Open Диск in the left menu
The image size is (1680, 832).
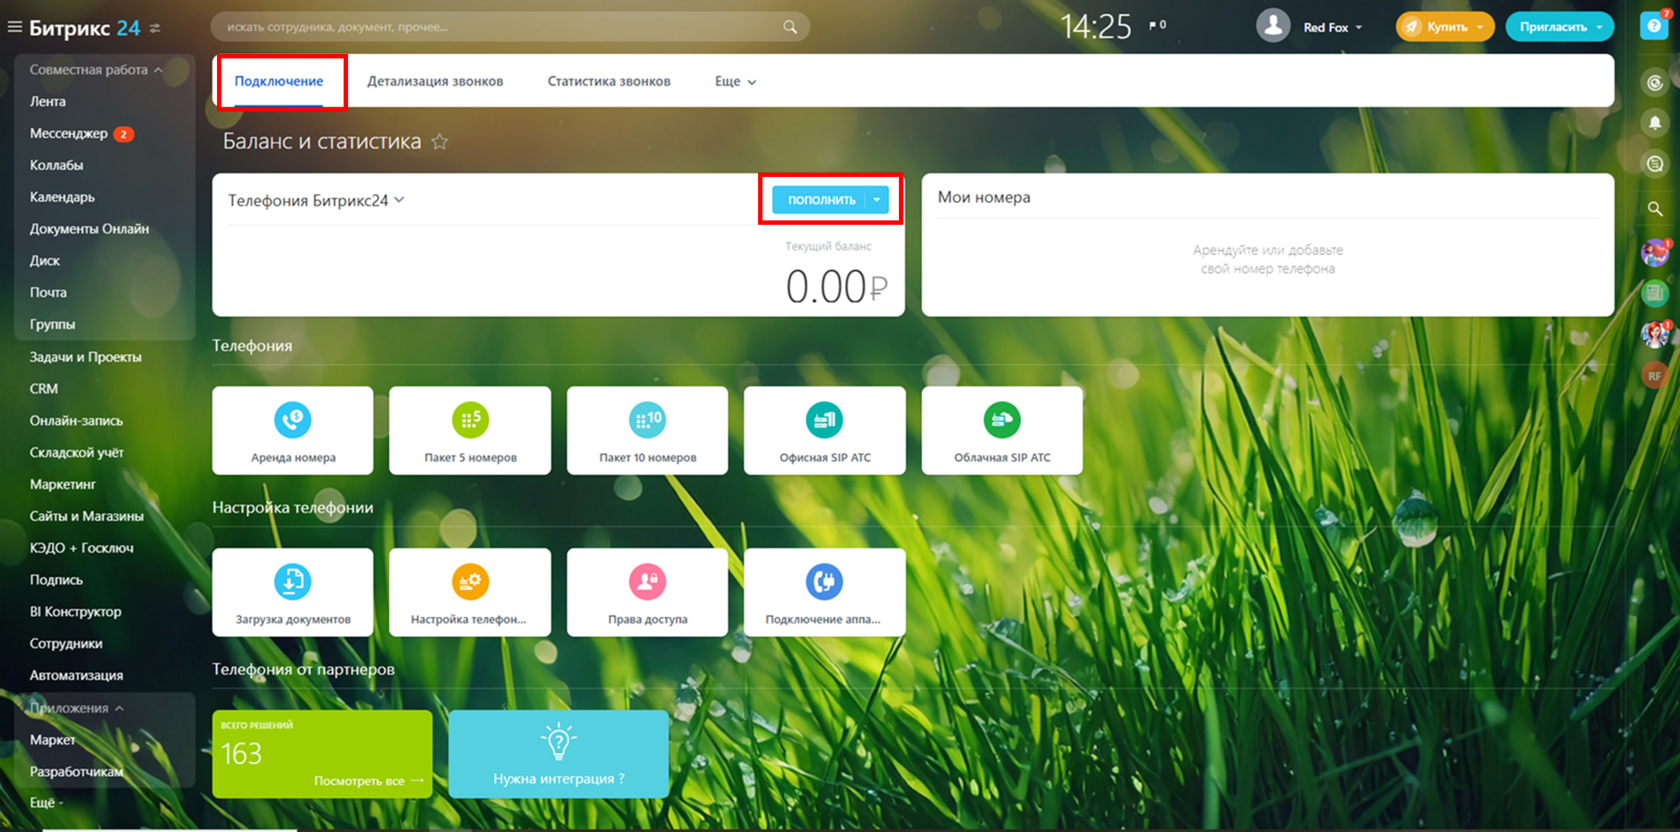(45, 261)
